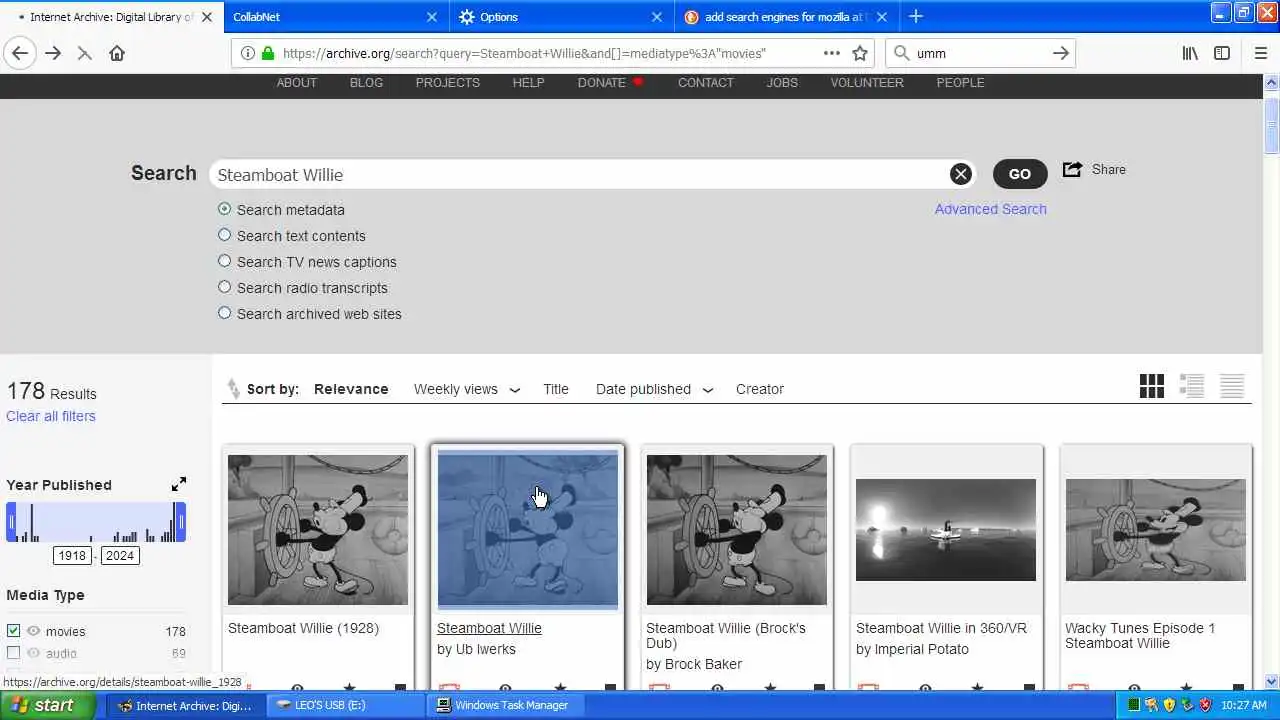1280x720 pixels.
Task: Bookmark this page with the star
Action: click(860, 53)
